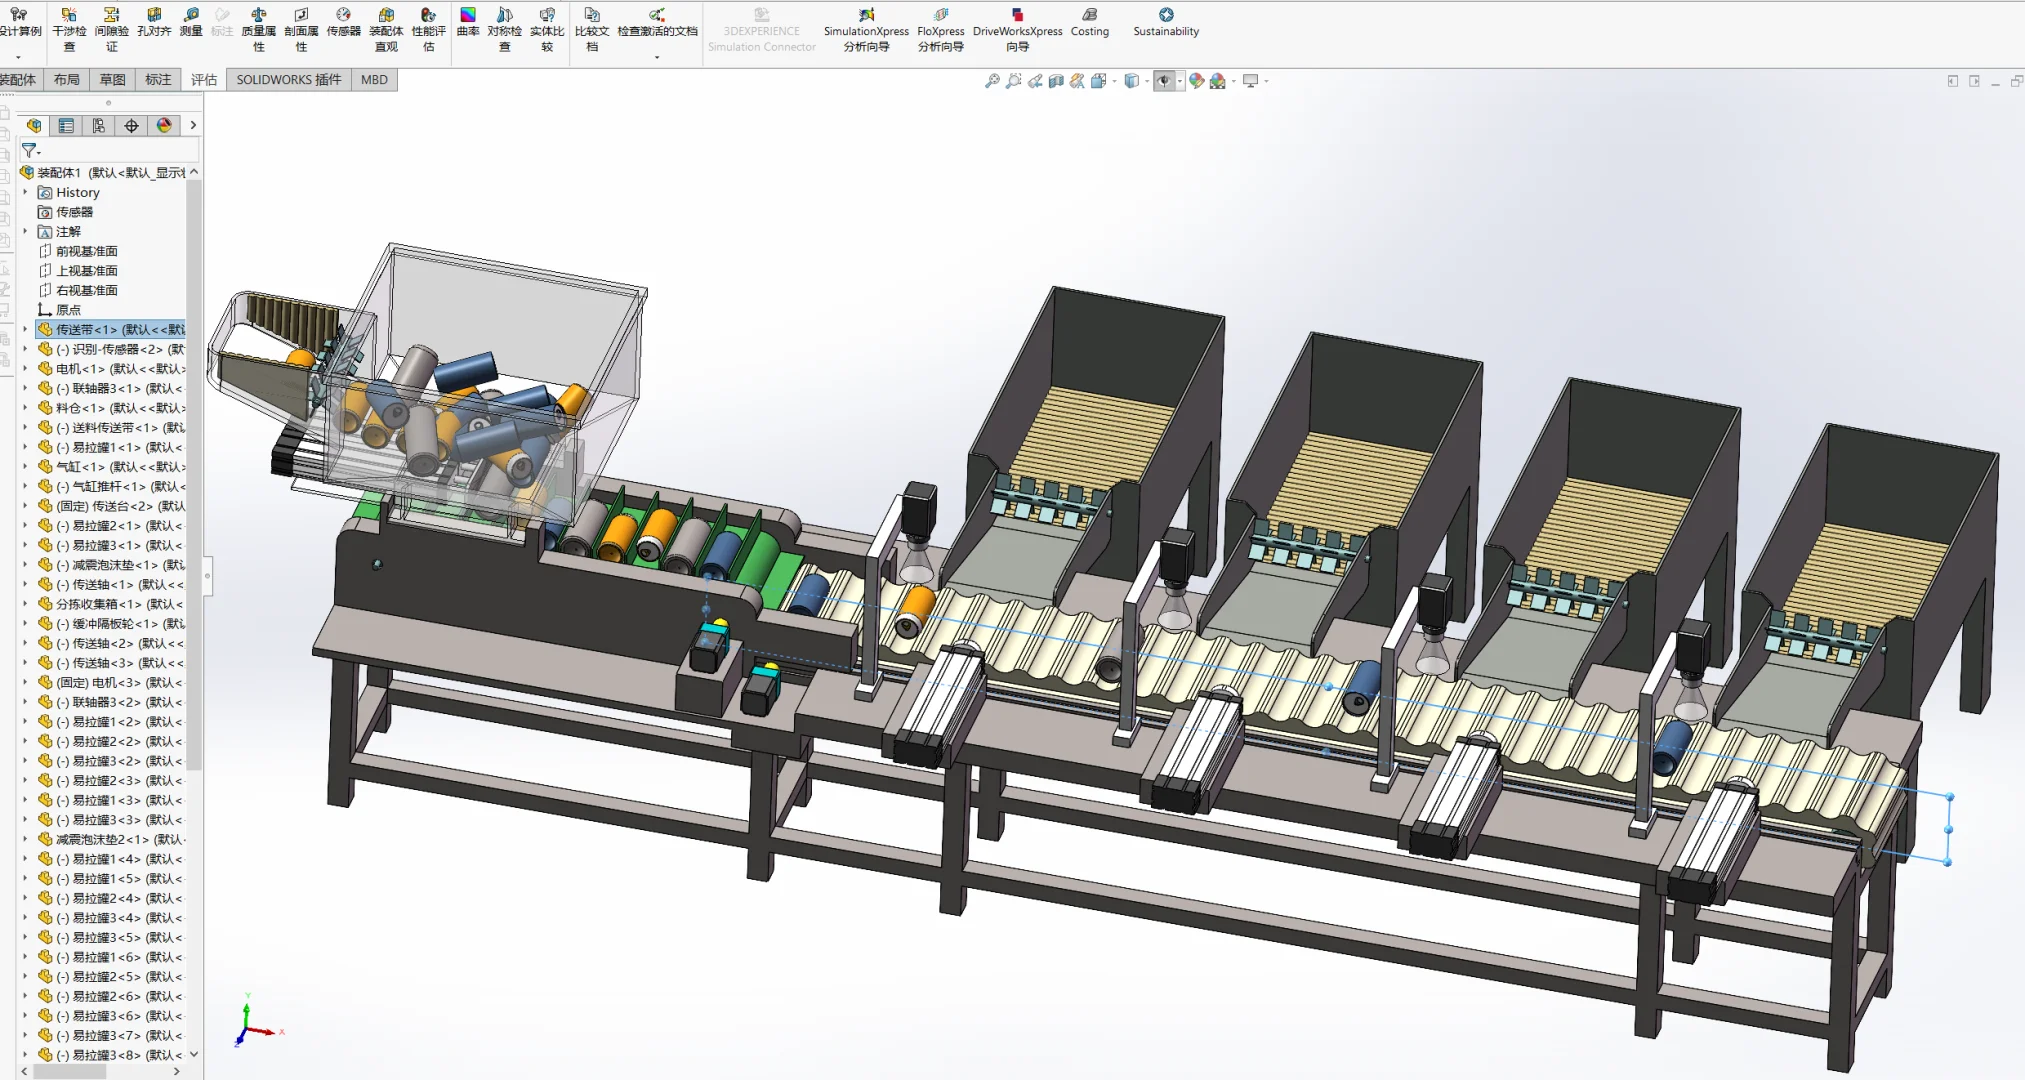Switch to the SOLIDWORKS 插件 tab
The height and width of the screenshot is (1080, 2025).
[288, 80]
